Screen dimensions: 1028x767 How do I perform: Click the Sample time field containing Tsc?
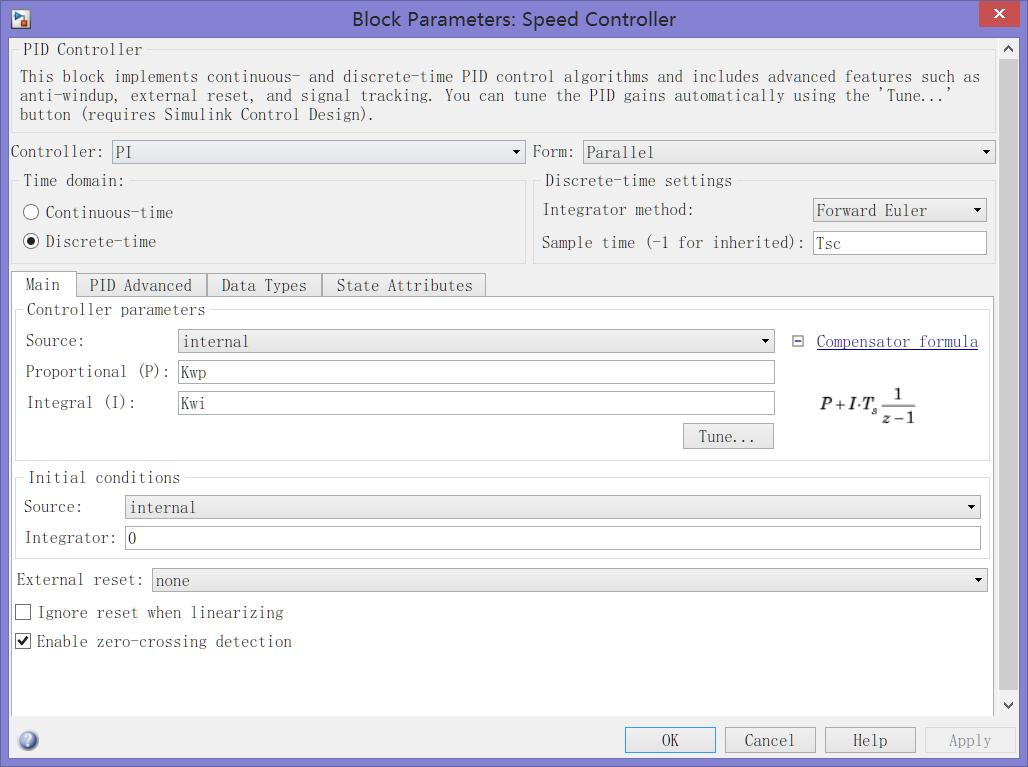[900, 243]
